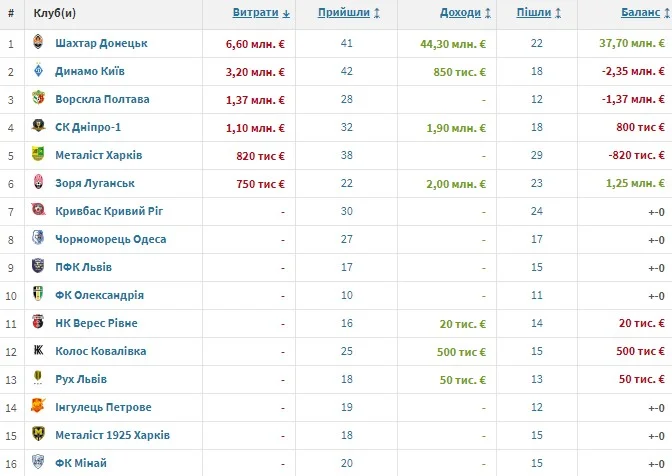Click the Kryvbas Kryvyi Rih crest icon
This screenshot has width=672, height=476.
click(x=38, y=212)
